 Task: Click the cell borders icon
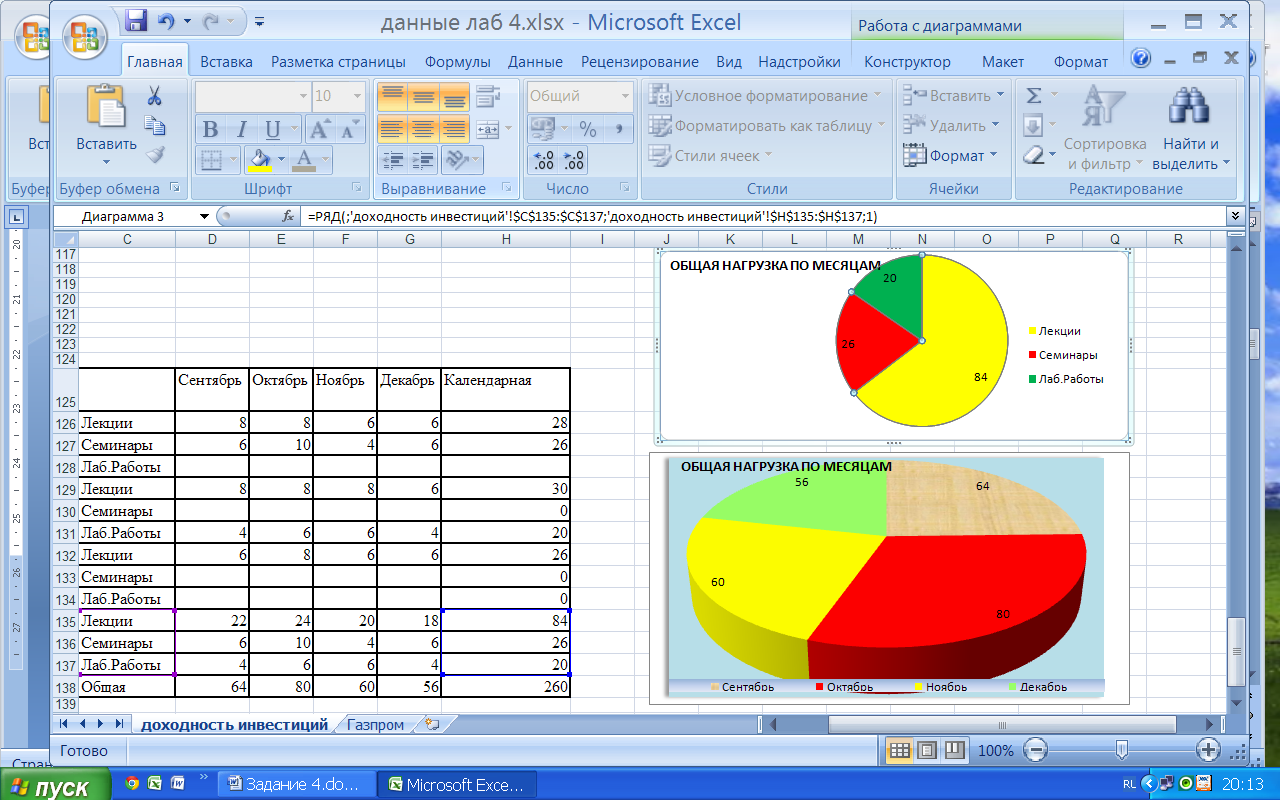(x=211, y=160)
